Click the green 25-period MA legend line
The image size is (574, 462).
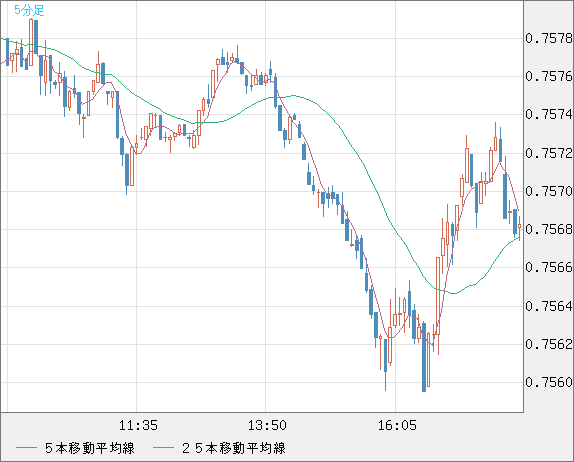tap(163, 448)
